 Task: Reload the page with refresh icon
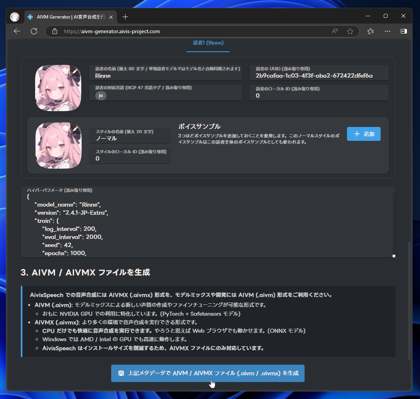coord(34,31)
